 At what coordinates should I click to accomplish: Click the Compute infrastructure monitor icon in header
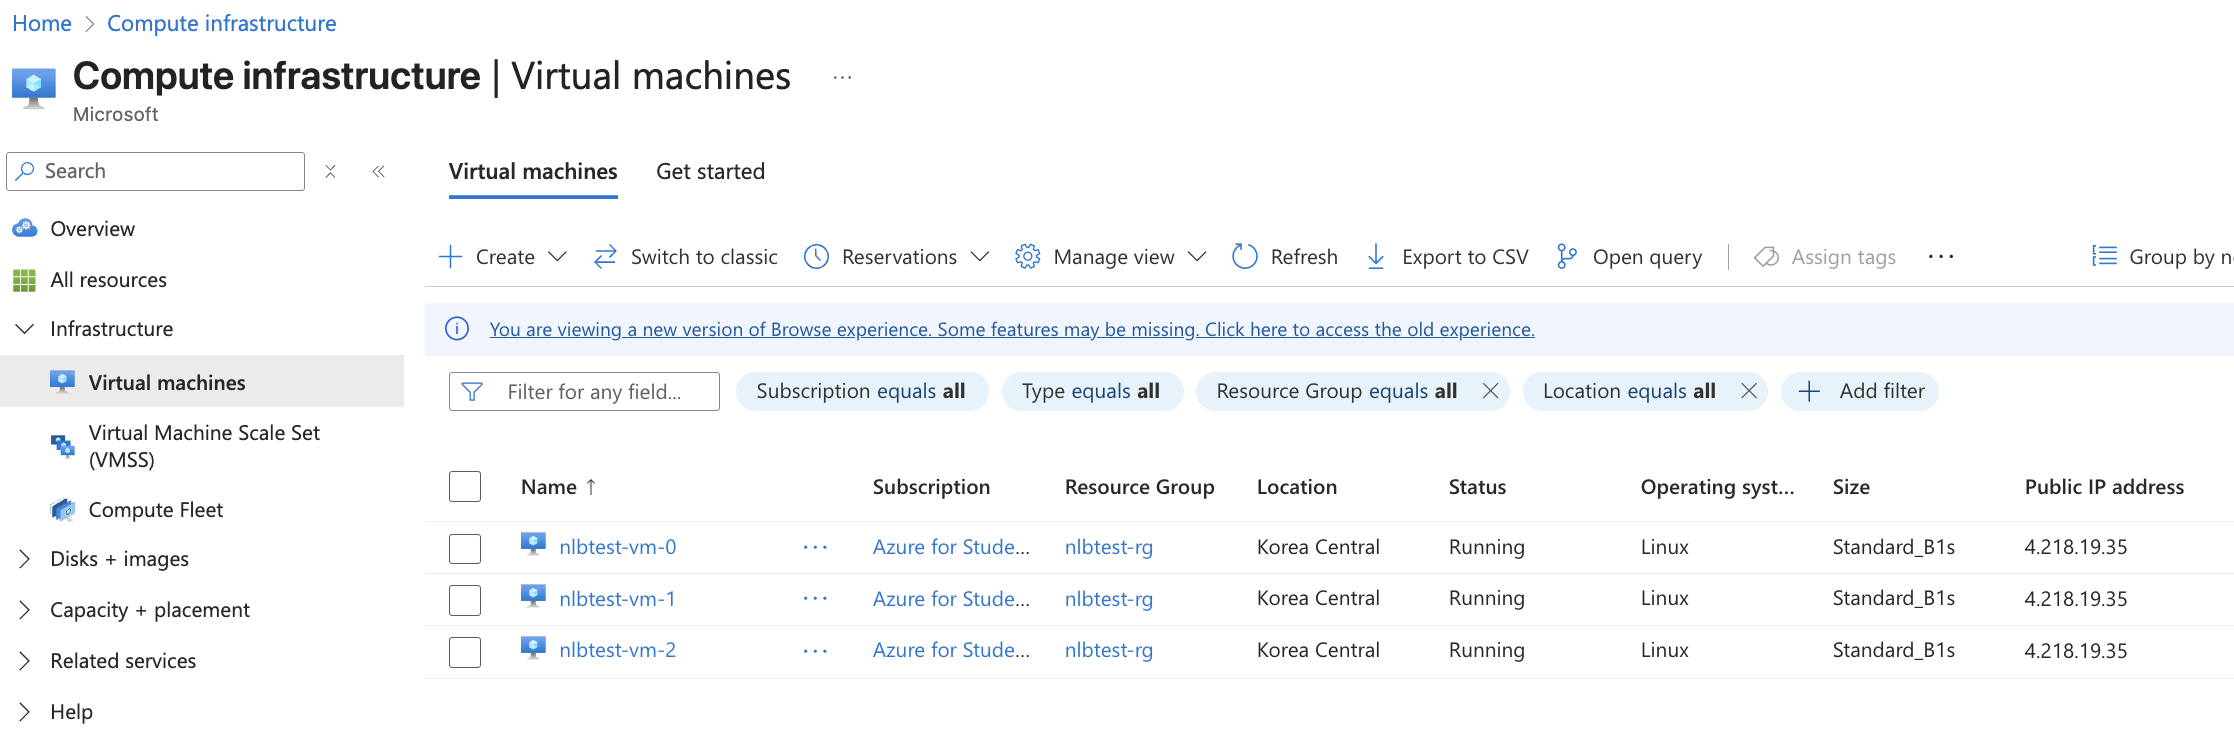click(x=33, y=88)
